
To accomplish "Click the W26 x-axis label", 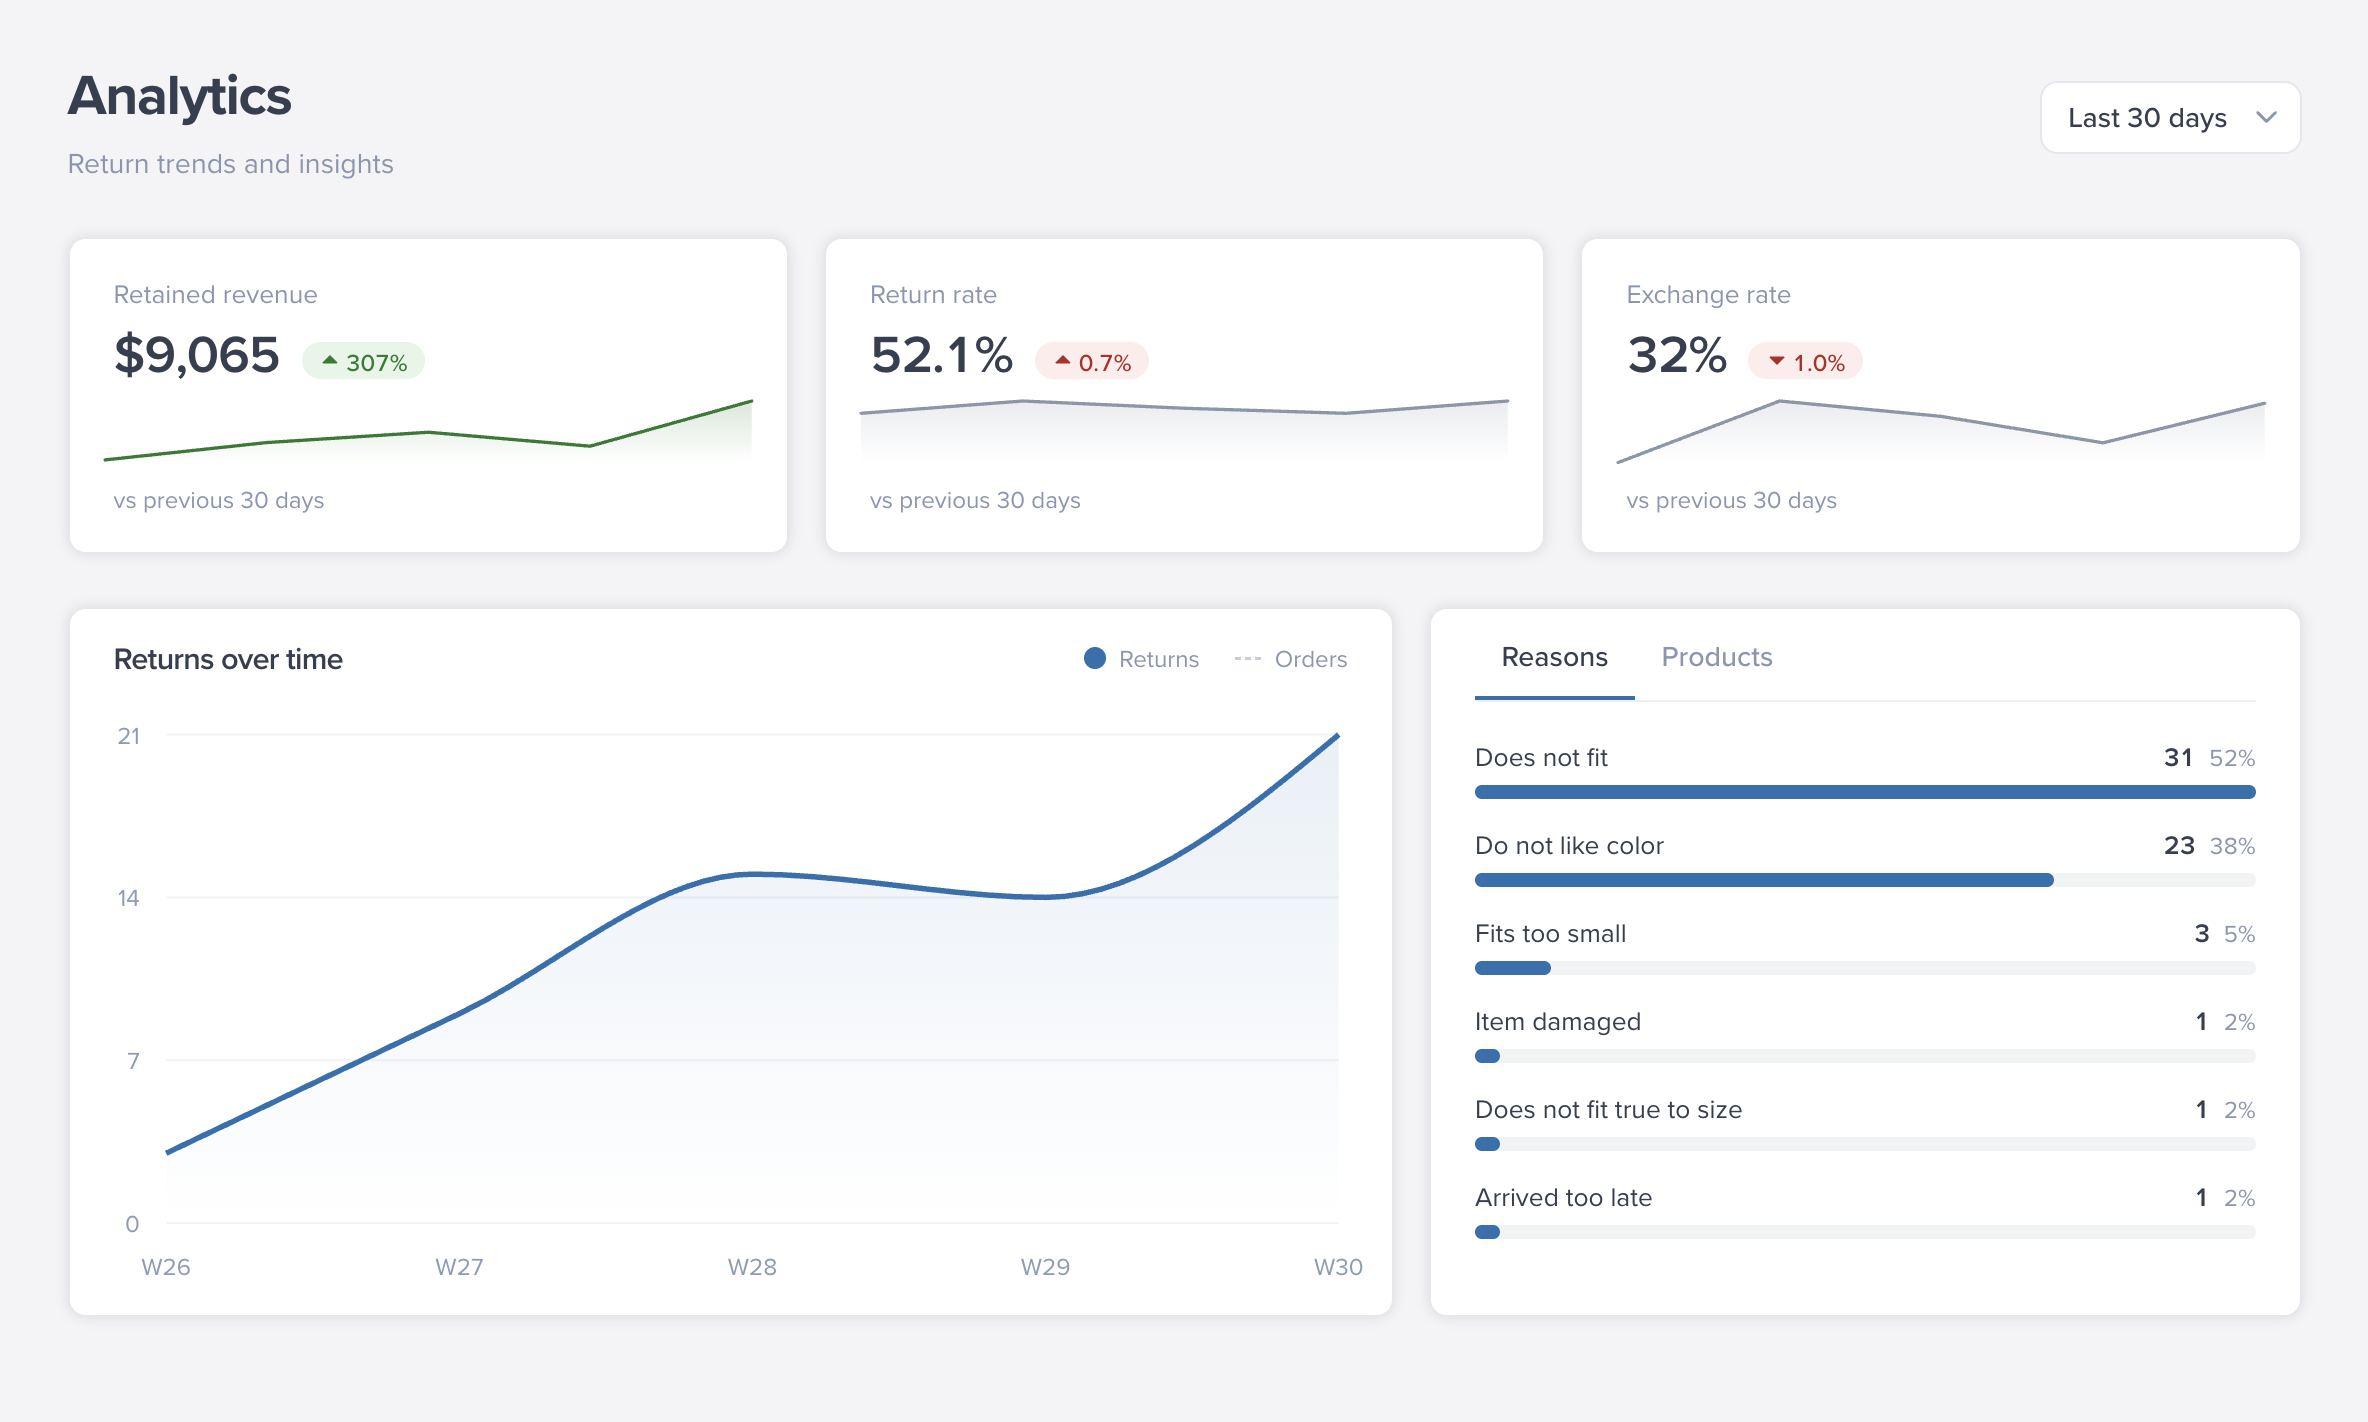I will tap(166, 1267).
